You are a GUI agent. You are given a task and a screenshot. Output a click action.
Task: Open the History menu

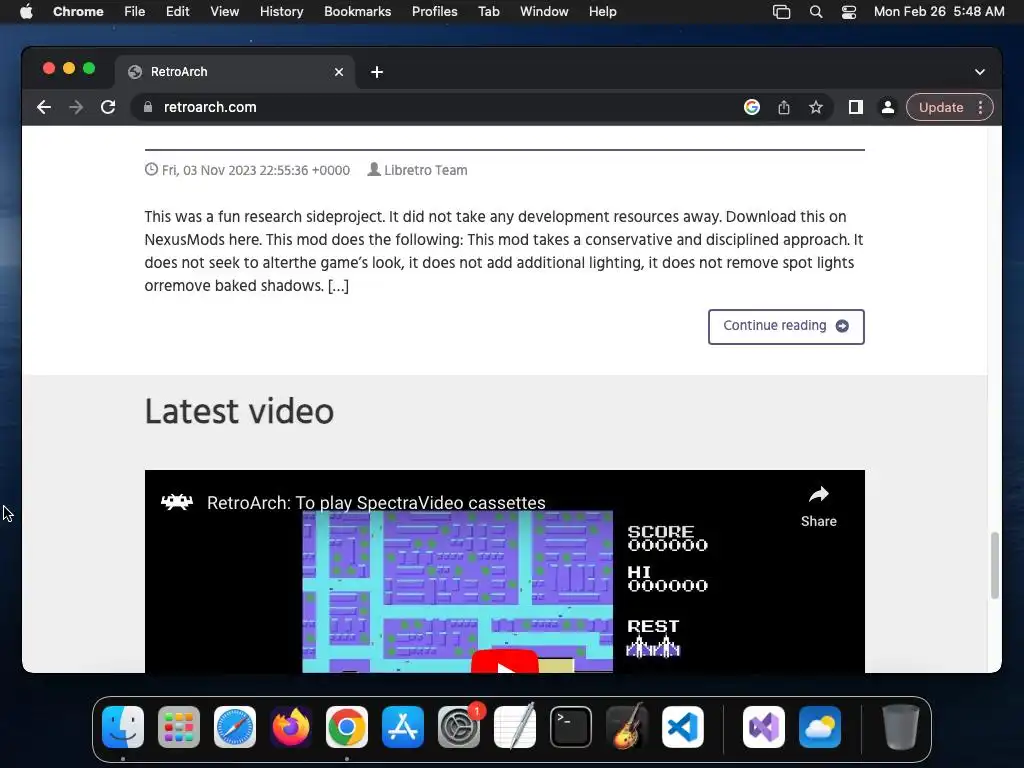point(281,12)
